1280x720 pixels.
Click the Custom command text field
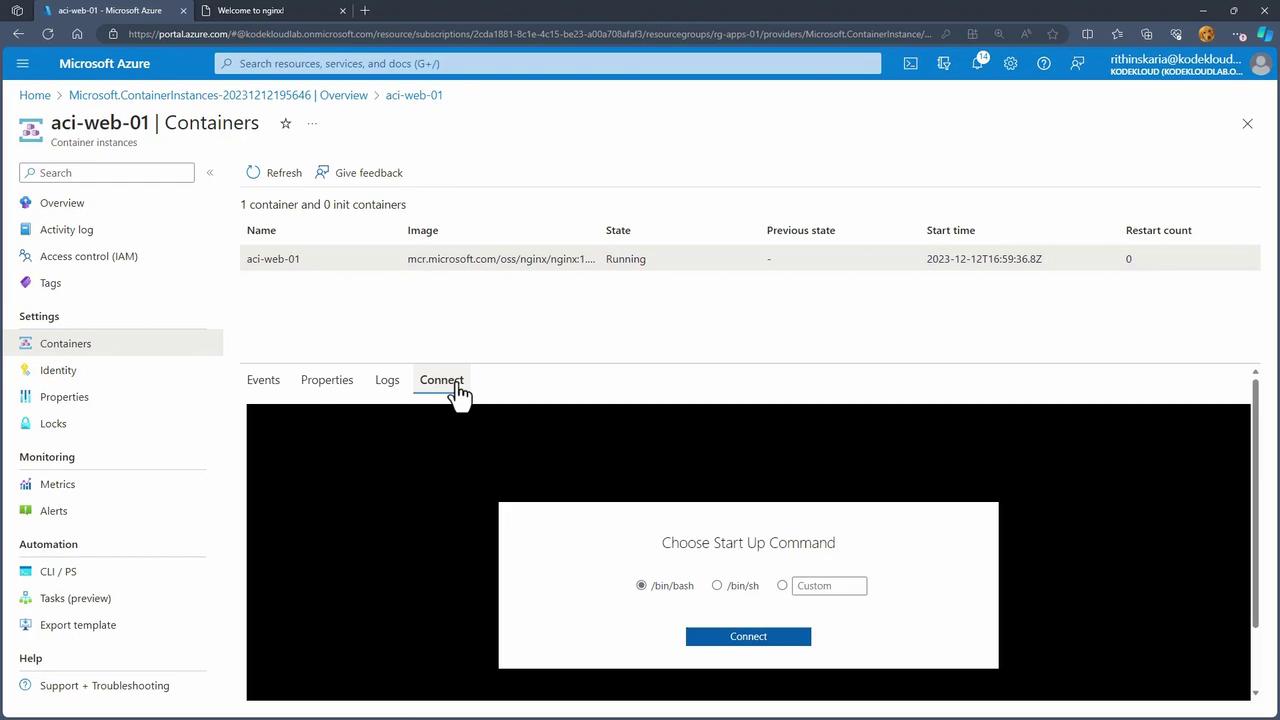829,586
